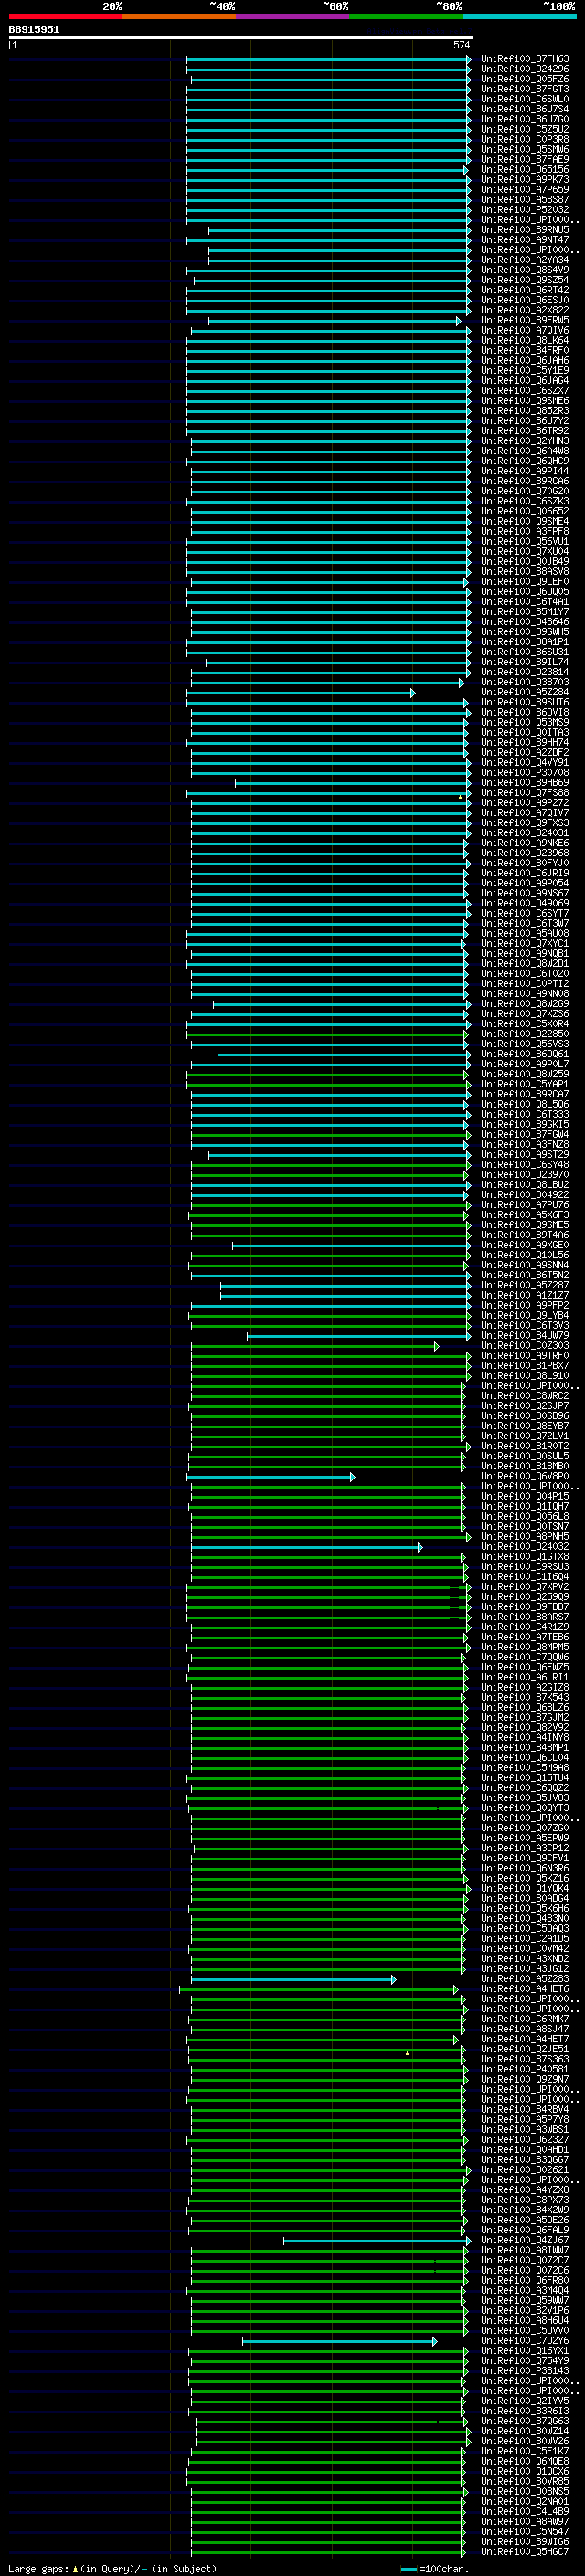585x2576 pixels.
Task: Click alignment bar for UniRef100_B7FH63
Action: coord(328,59)
